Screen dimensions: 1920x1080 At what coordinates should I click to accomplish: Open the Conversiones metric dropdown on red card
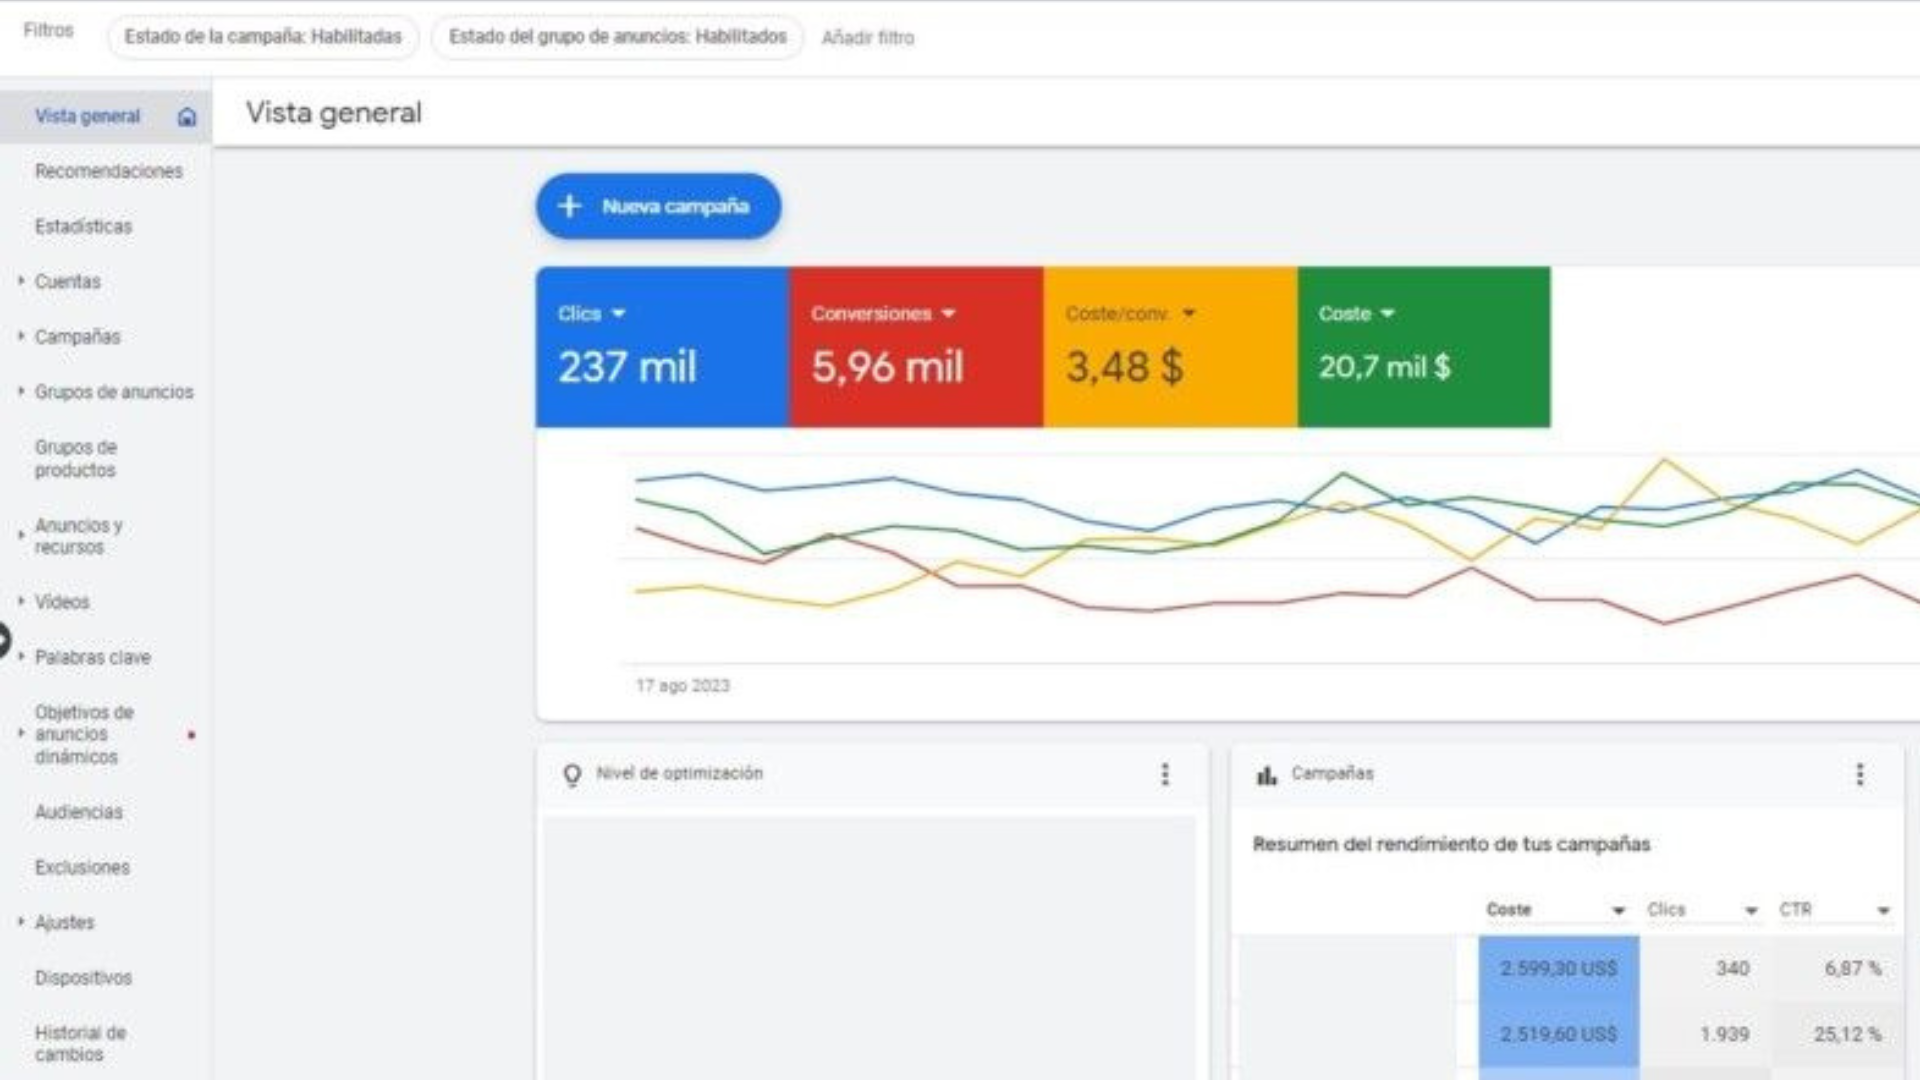point(948,314)
